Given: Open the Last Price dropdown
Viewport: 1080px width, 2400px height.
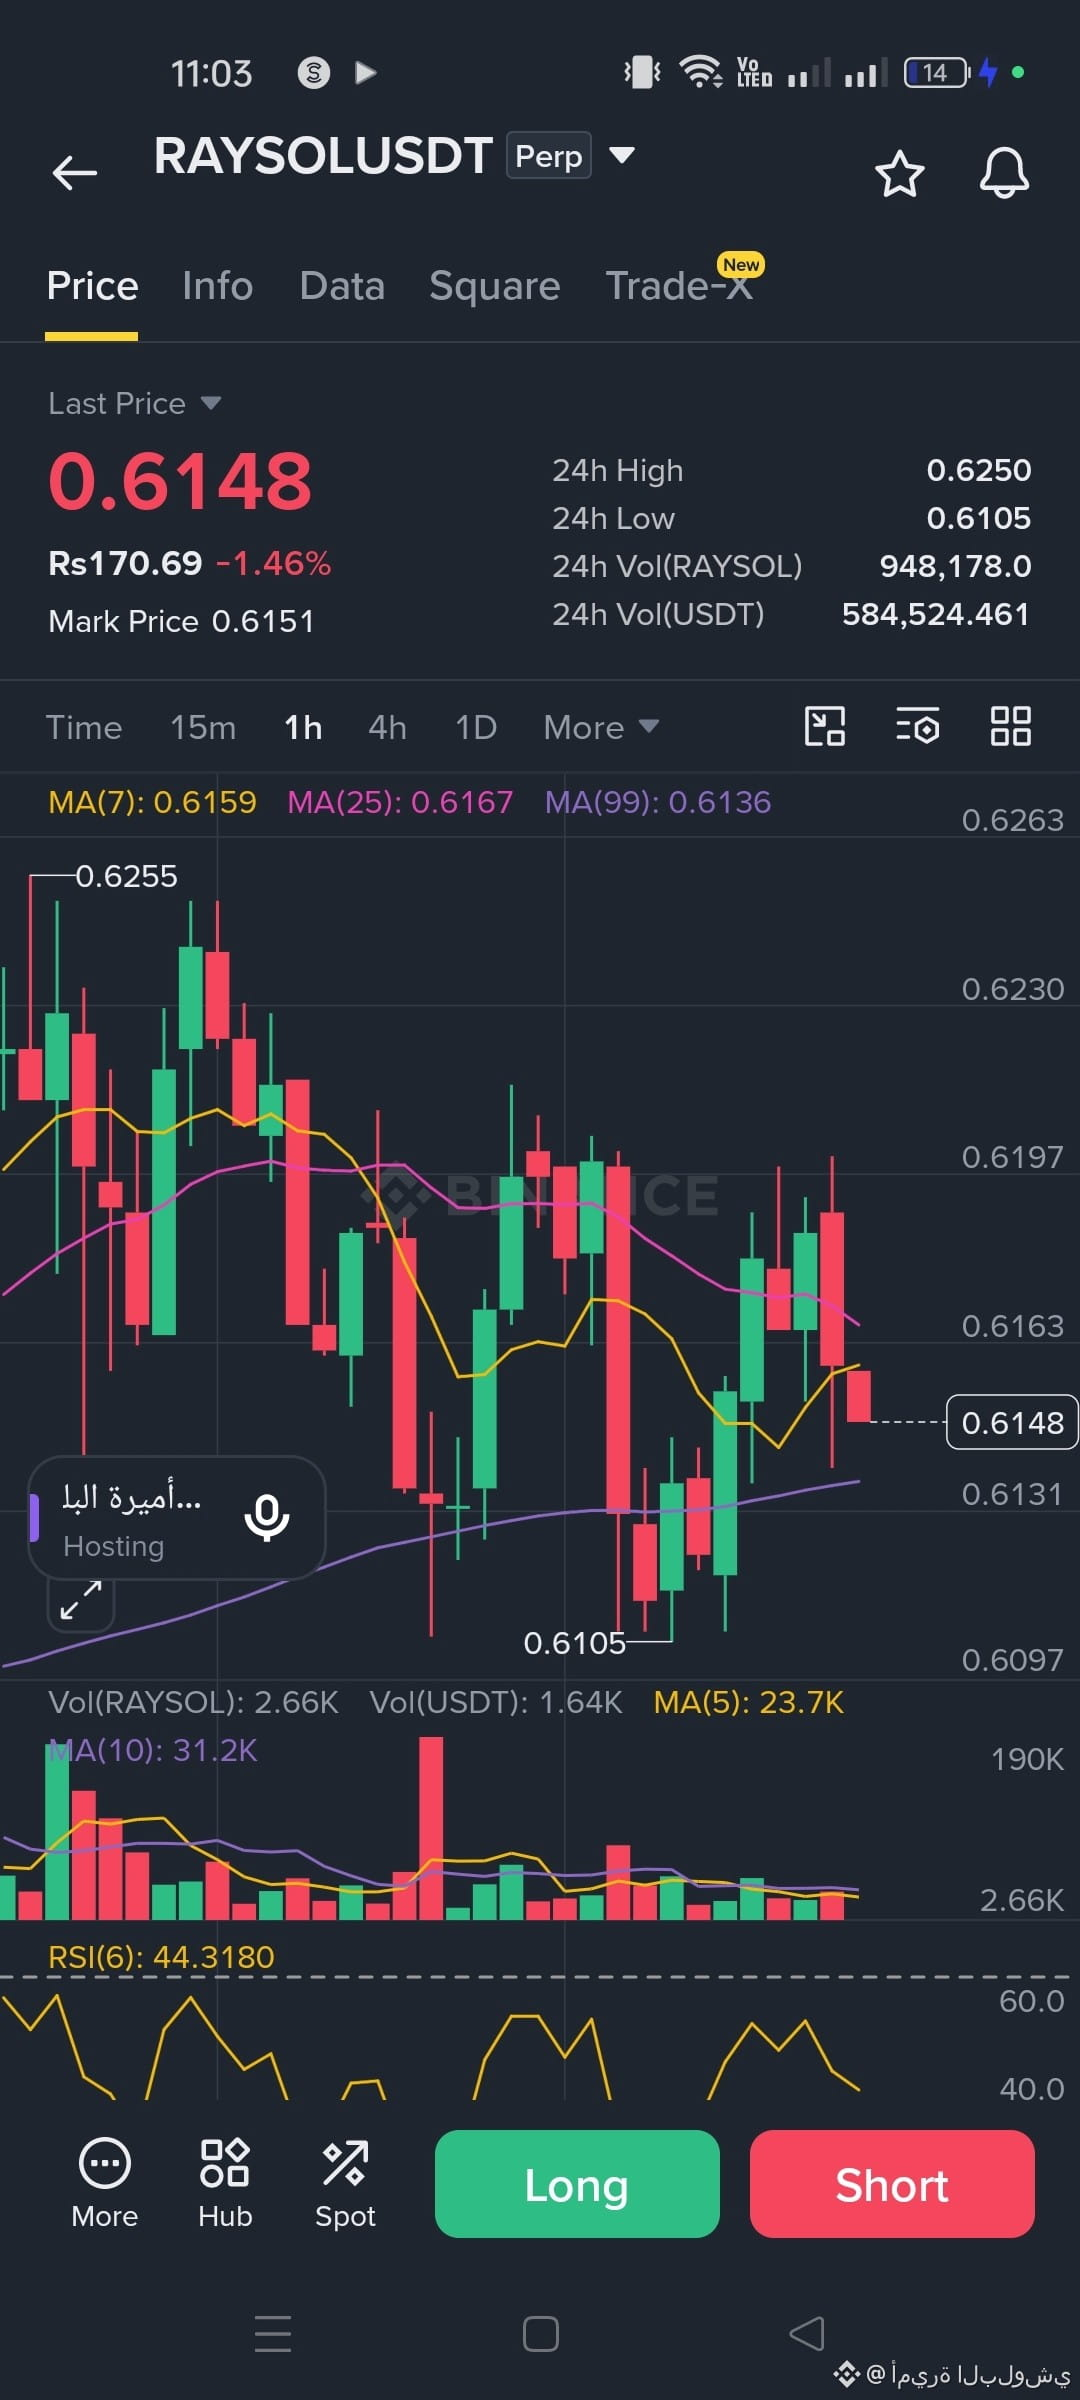Looking at the screenshot, I should pyautogui.click(x=134, y=403).
